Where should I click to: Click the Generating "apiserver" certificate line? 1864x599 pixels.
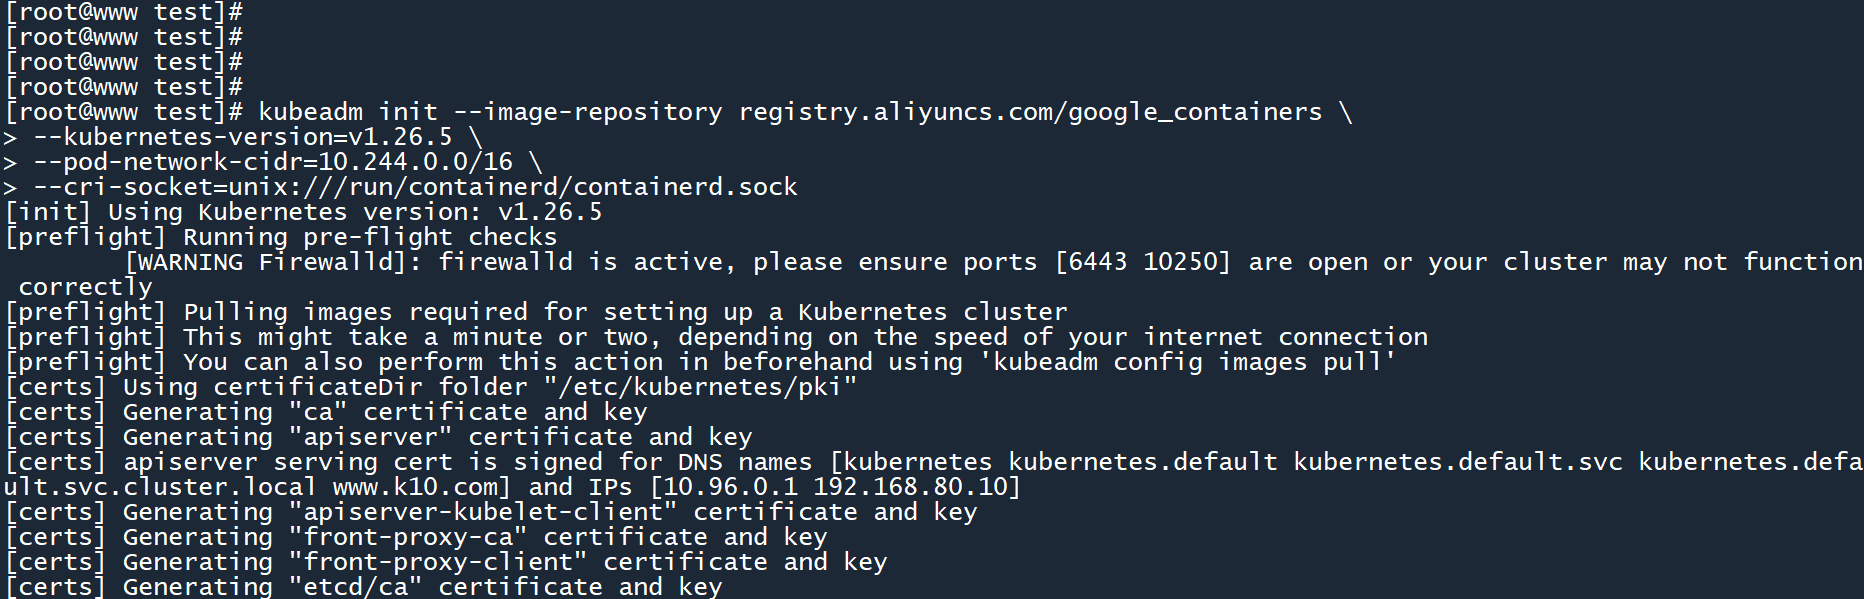(437, 437)
